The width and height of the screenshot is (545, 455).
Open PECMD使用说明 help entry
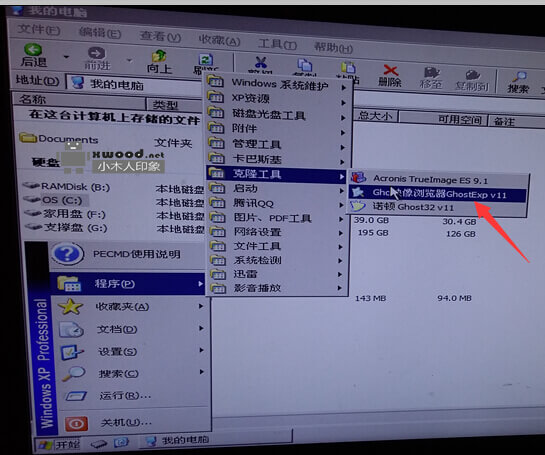(x=128, y=254)
